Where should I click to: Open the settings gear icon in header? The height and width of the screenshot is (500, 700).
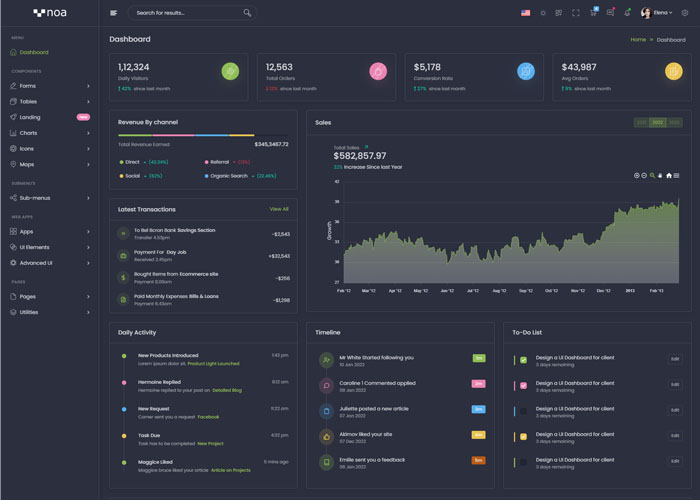685,13
